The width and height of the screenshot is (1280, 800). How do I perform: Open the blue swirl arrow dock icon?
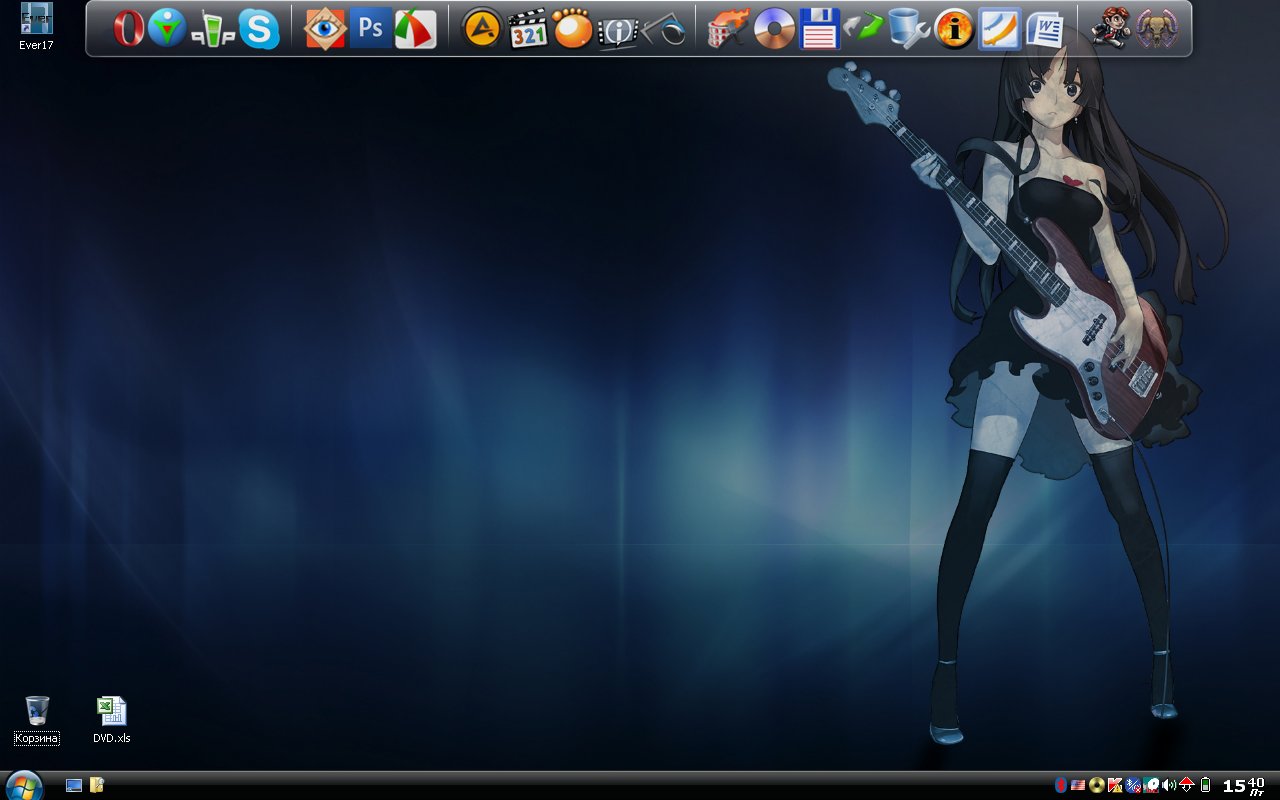[x=664, y=29]
